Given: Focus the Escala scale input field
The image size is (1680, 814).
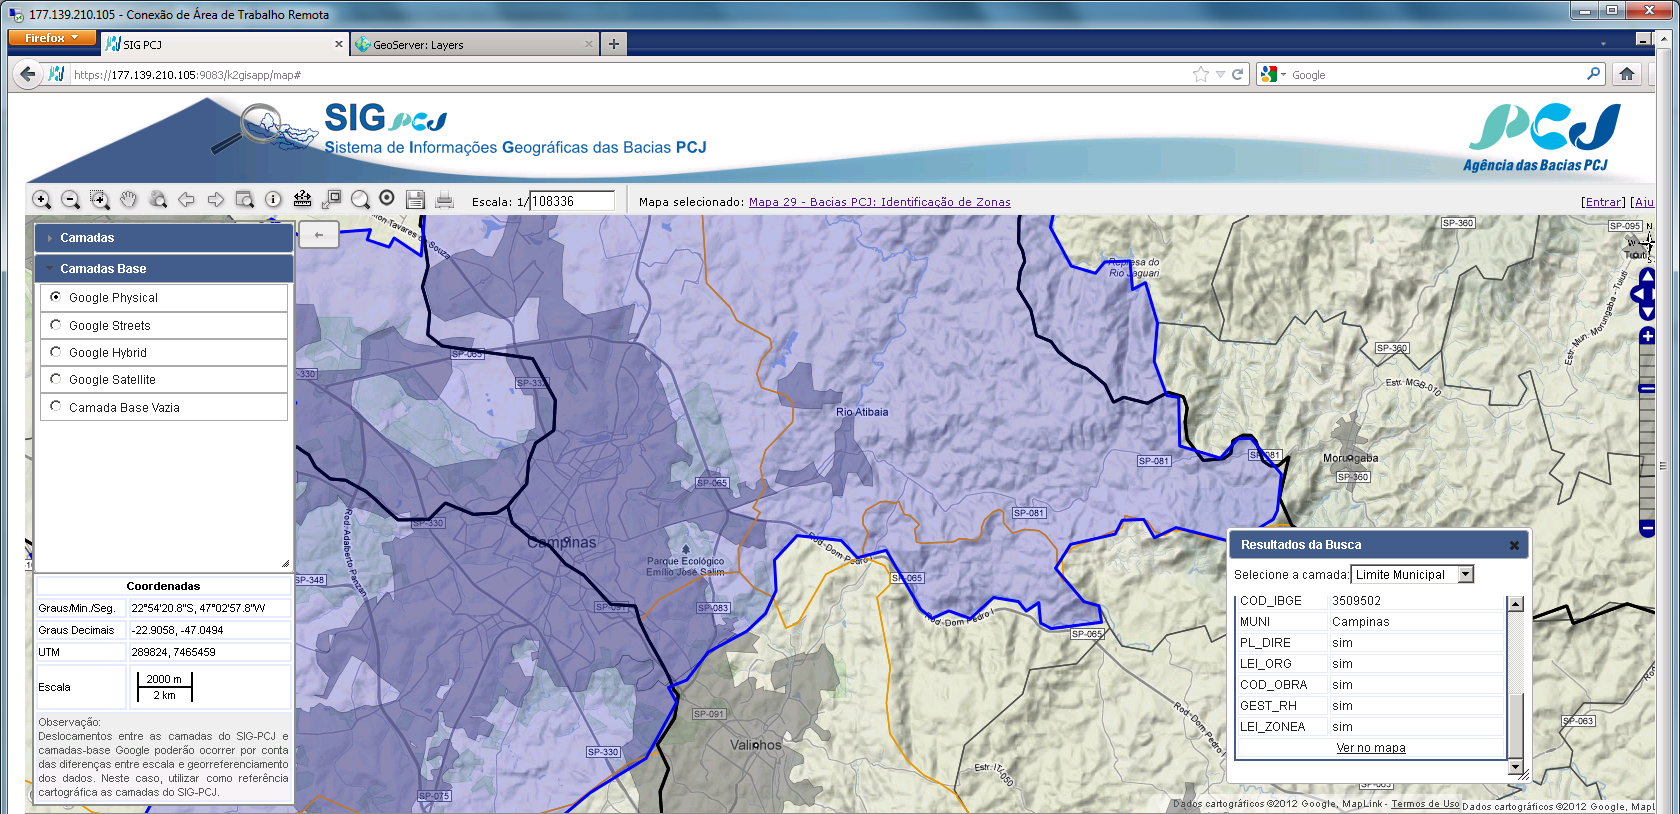Looking at the screenshot, I should pos(571,201).
